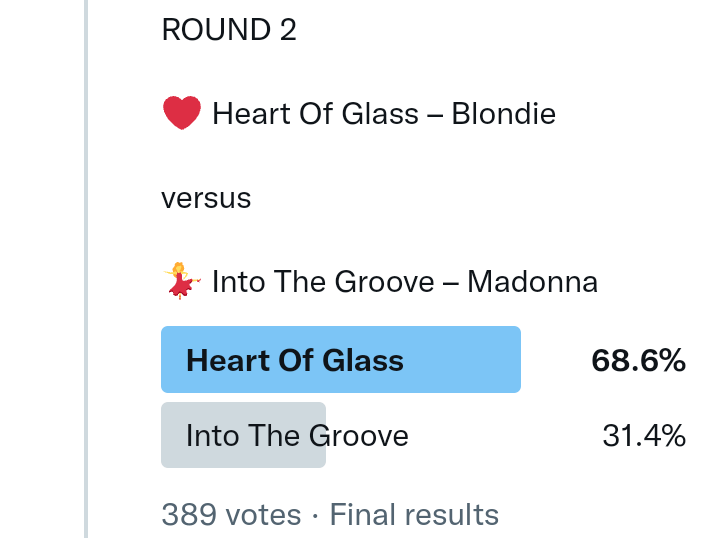Image resolution: width=720 pixels, height=538 pixels.
Task: Click the red heart emoji
Action: (x=181, y=114)
